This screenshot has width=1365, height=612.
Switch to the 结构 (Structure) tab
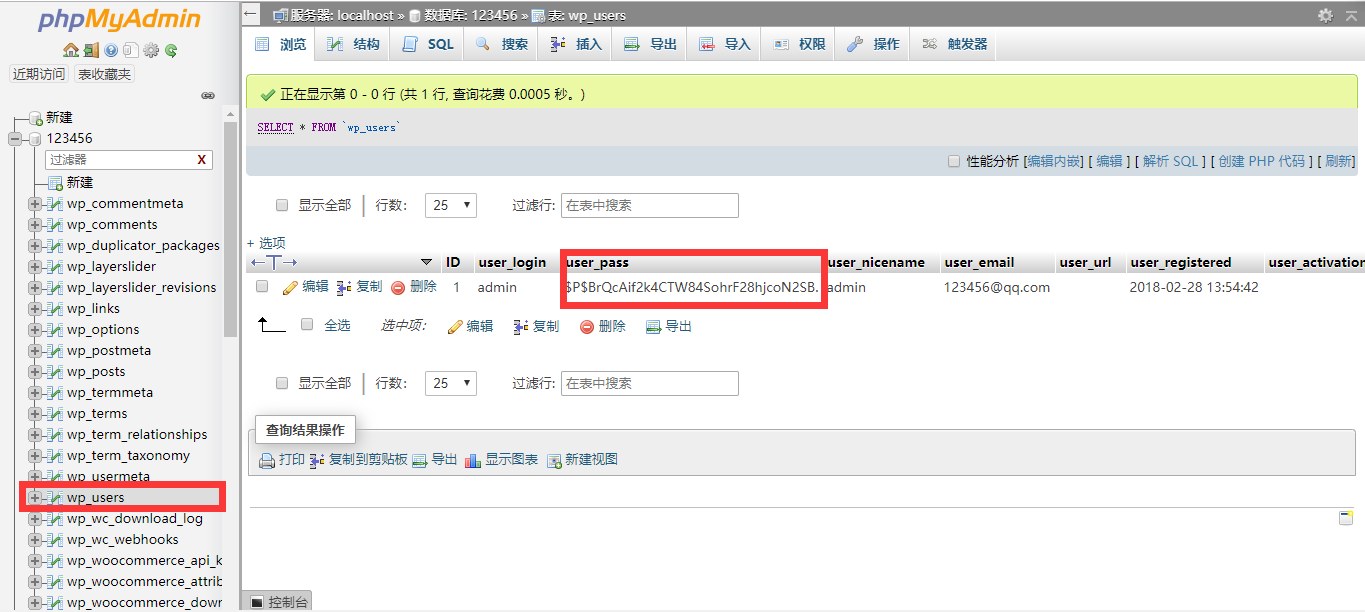point(353,44)
